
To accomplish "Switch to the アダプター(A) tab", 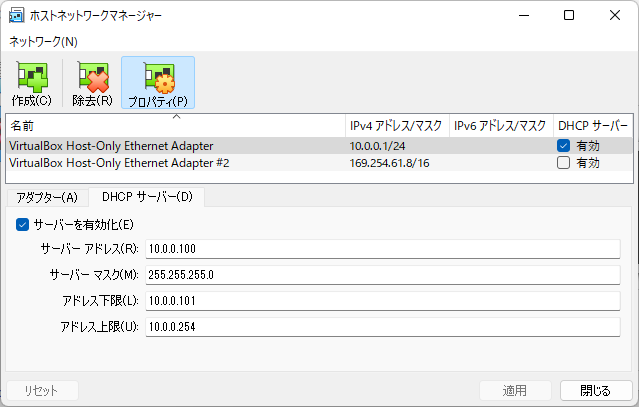I will 47,198.
